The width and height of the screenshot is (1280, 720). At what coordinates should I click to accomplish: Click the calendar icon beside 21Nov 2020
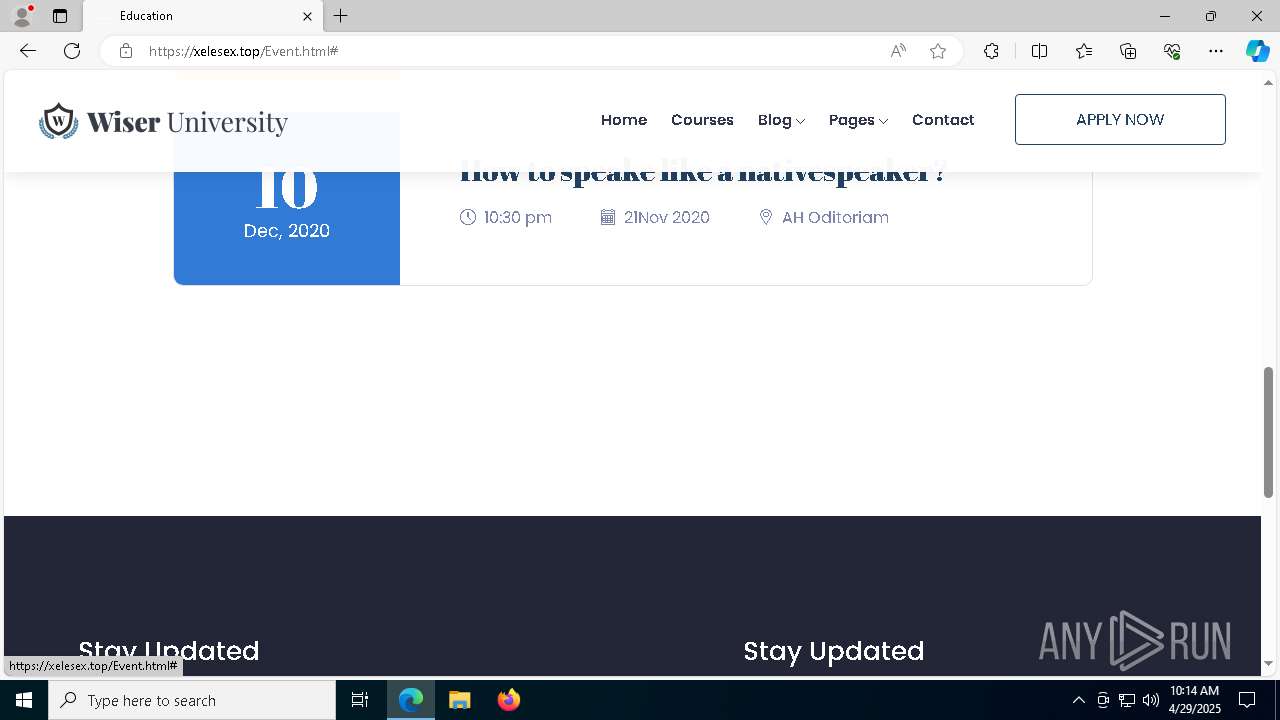607,217
